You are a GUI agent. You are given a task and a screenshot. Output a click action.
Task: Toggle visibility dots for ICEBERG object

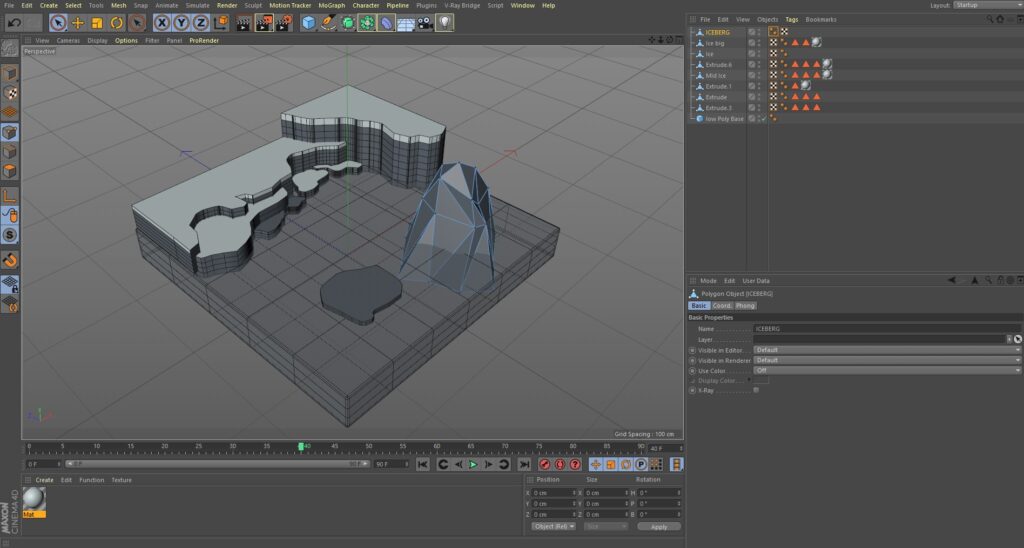click(x=759, y=32)
